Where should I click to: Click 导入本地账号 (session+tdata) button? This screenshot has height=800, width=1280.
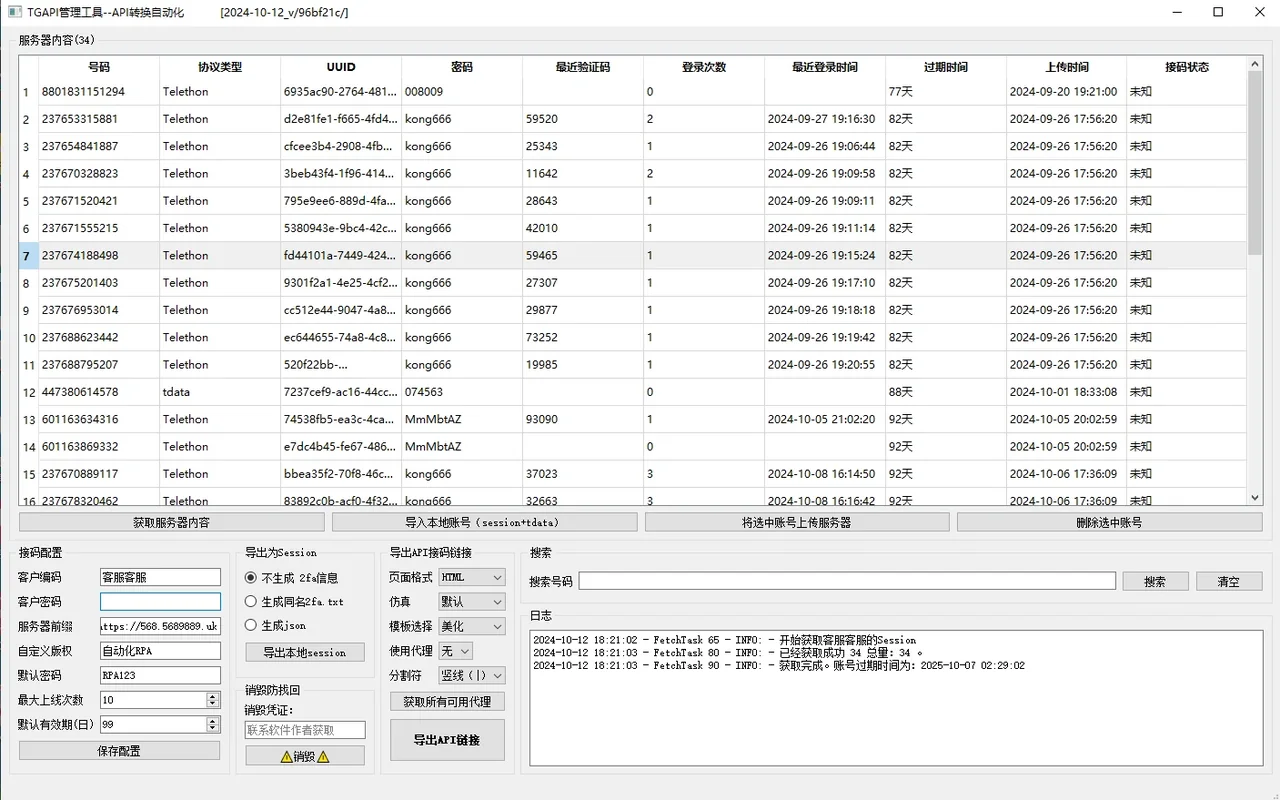pos(484,522)
